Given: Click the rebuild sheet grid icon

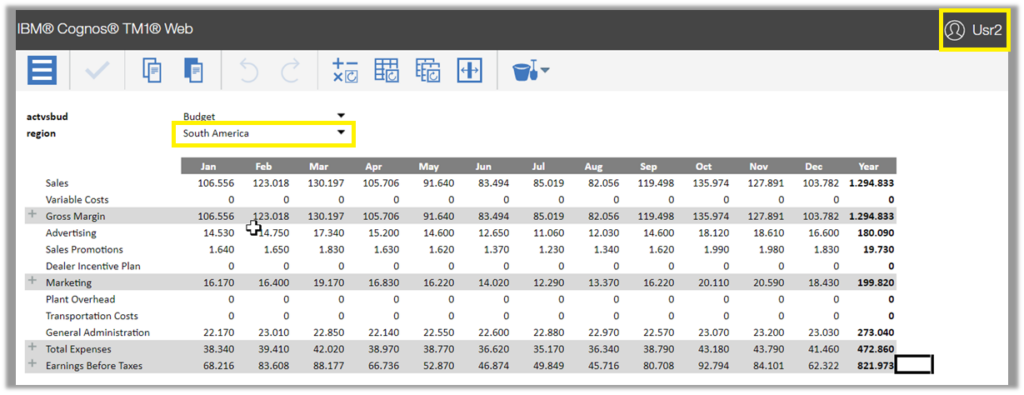Looking at the screenshot, I should tap(387, 71).
